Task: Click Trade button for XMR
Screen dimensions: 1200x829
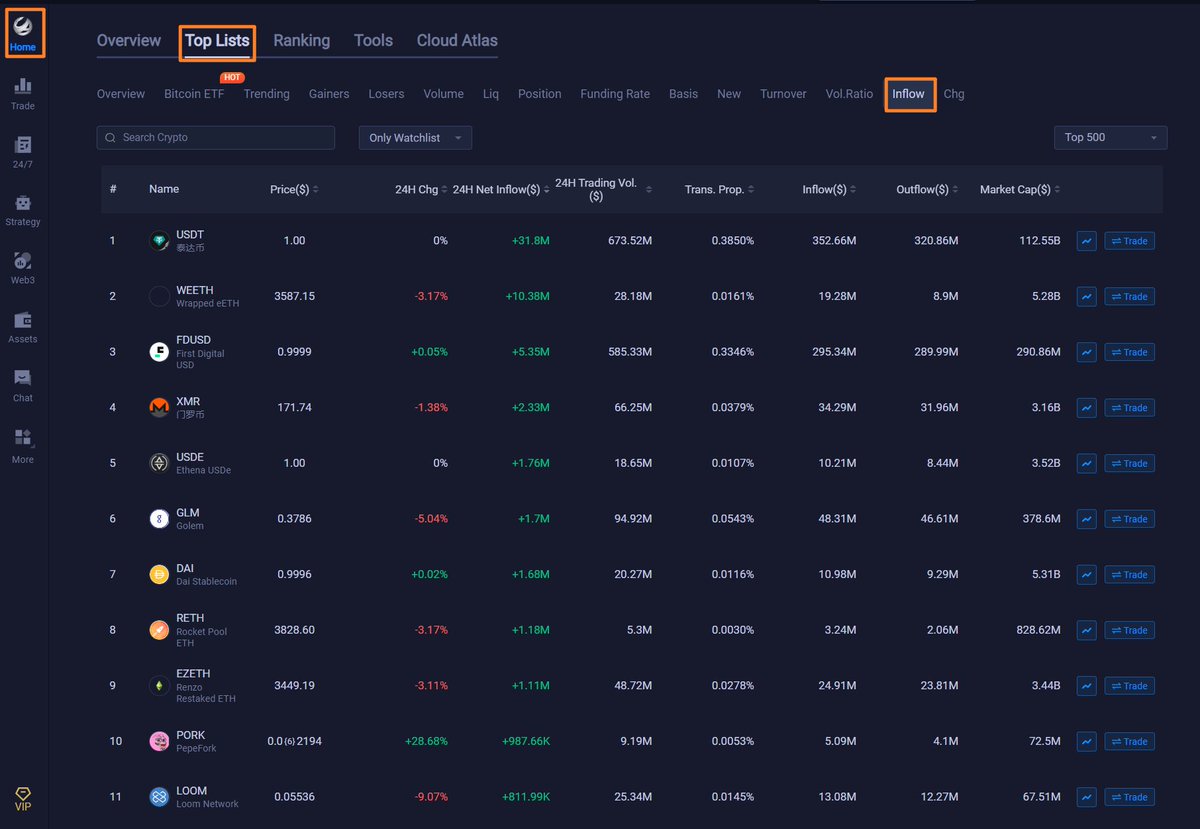Action: tap(1130, 408)
